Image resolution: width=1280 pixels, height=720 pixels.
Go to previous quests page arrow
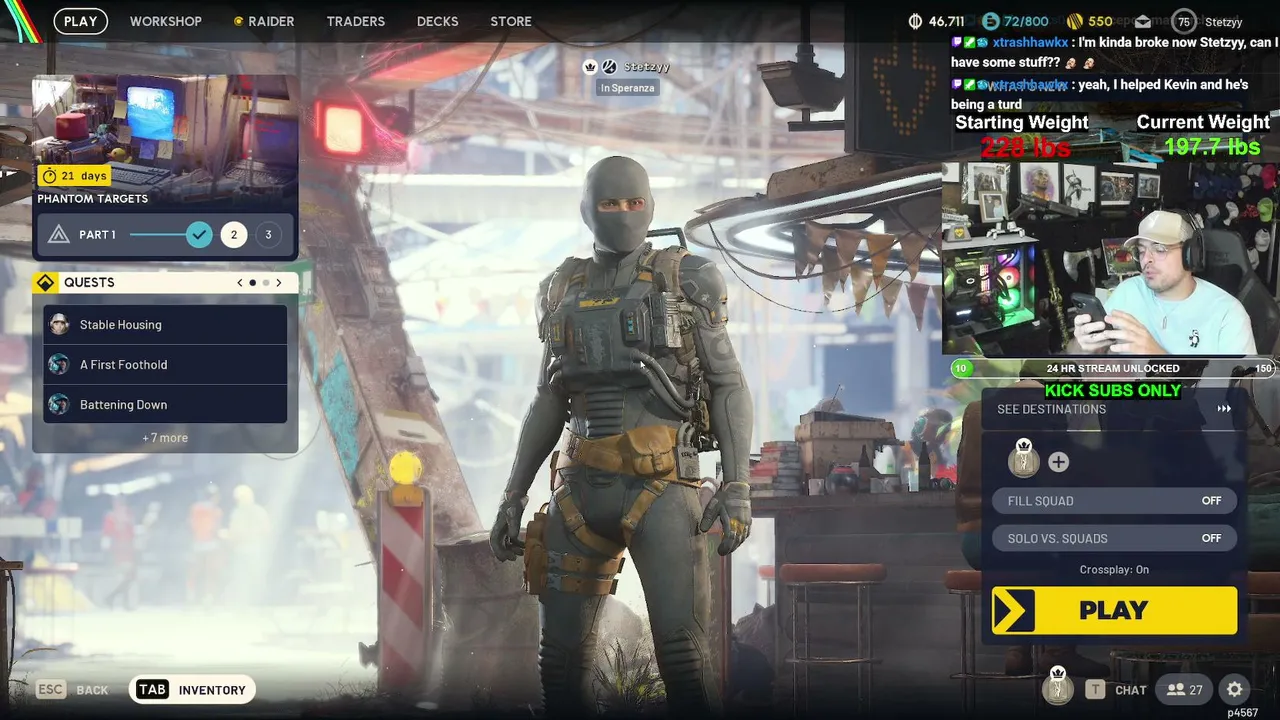pos(240,283)
